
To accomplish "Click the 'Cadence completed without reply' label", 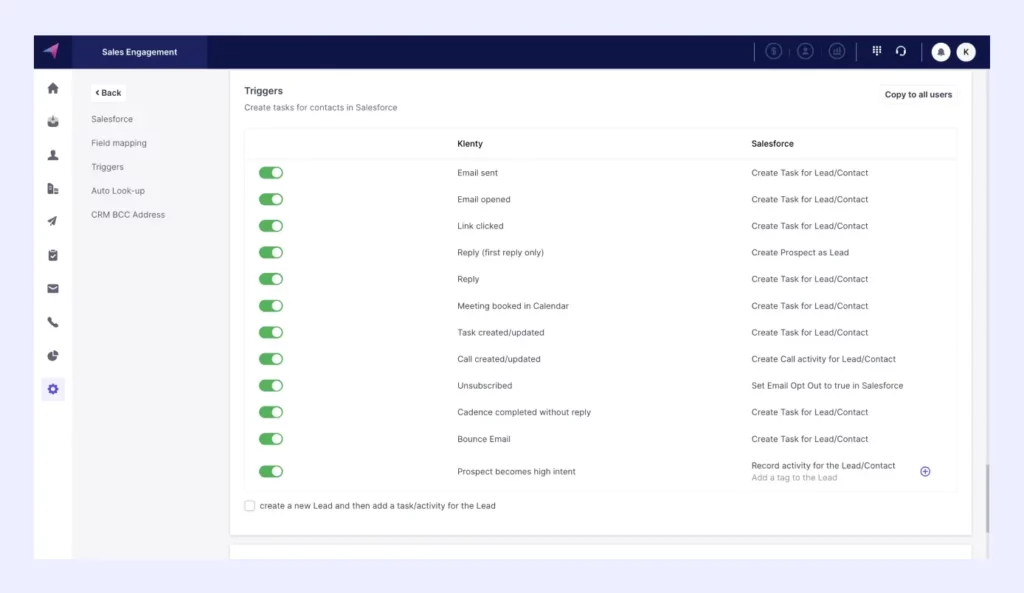I will pos(524,412).
